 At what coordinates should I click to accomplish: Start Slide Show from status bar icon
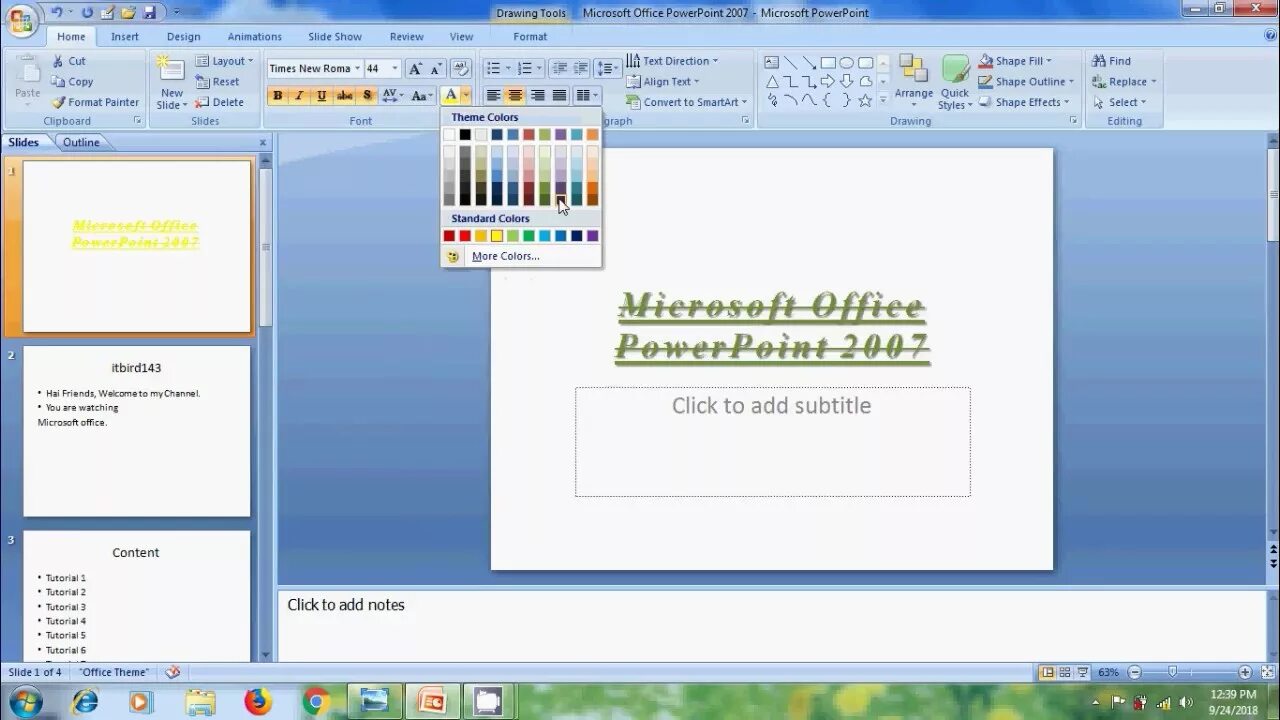tap(1083, 673)
